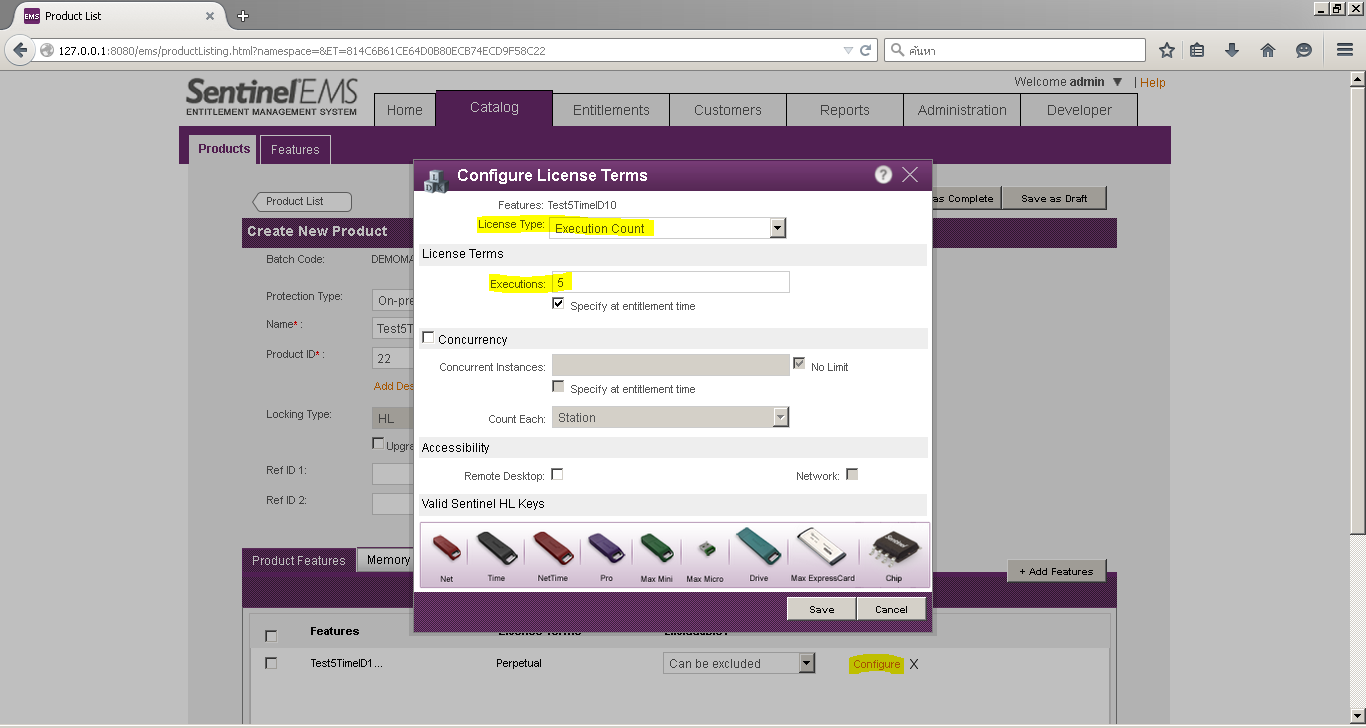Select the Max Micro HL key icon
This screenshot has width=1366, height=728.
pyautogui.click(x=705, y=548)
